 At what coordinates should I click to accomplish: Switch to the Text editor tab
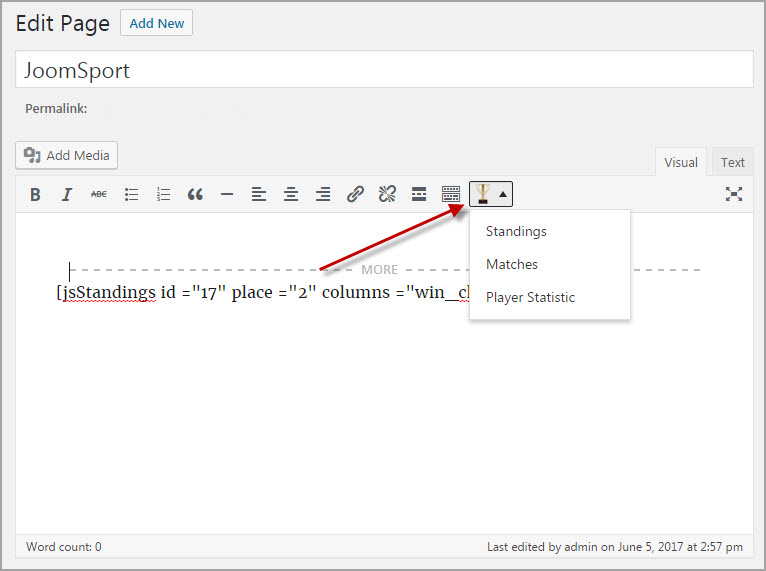coord(732,162)
